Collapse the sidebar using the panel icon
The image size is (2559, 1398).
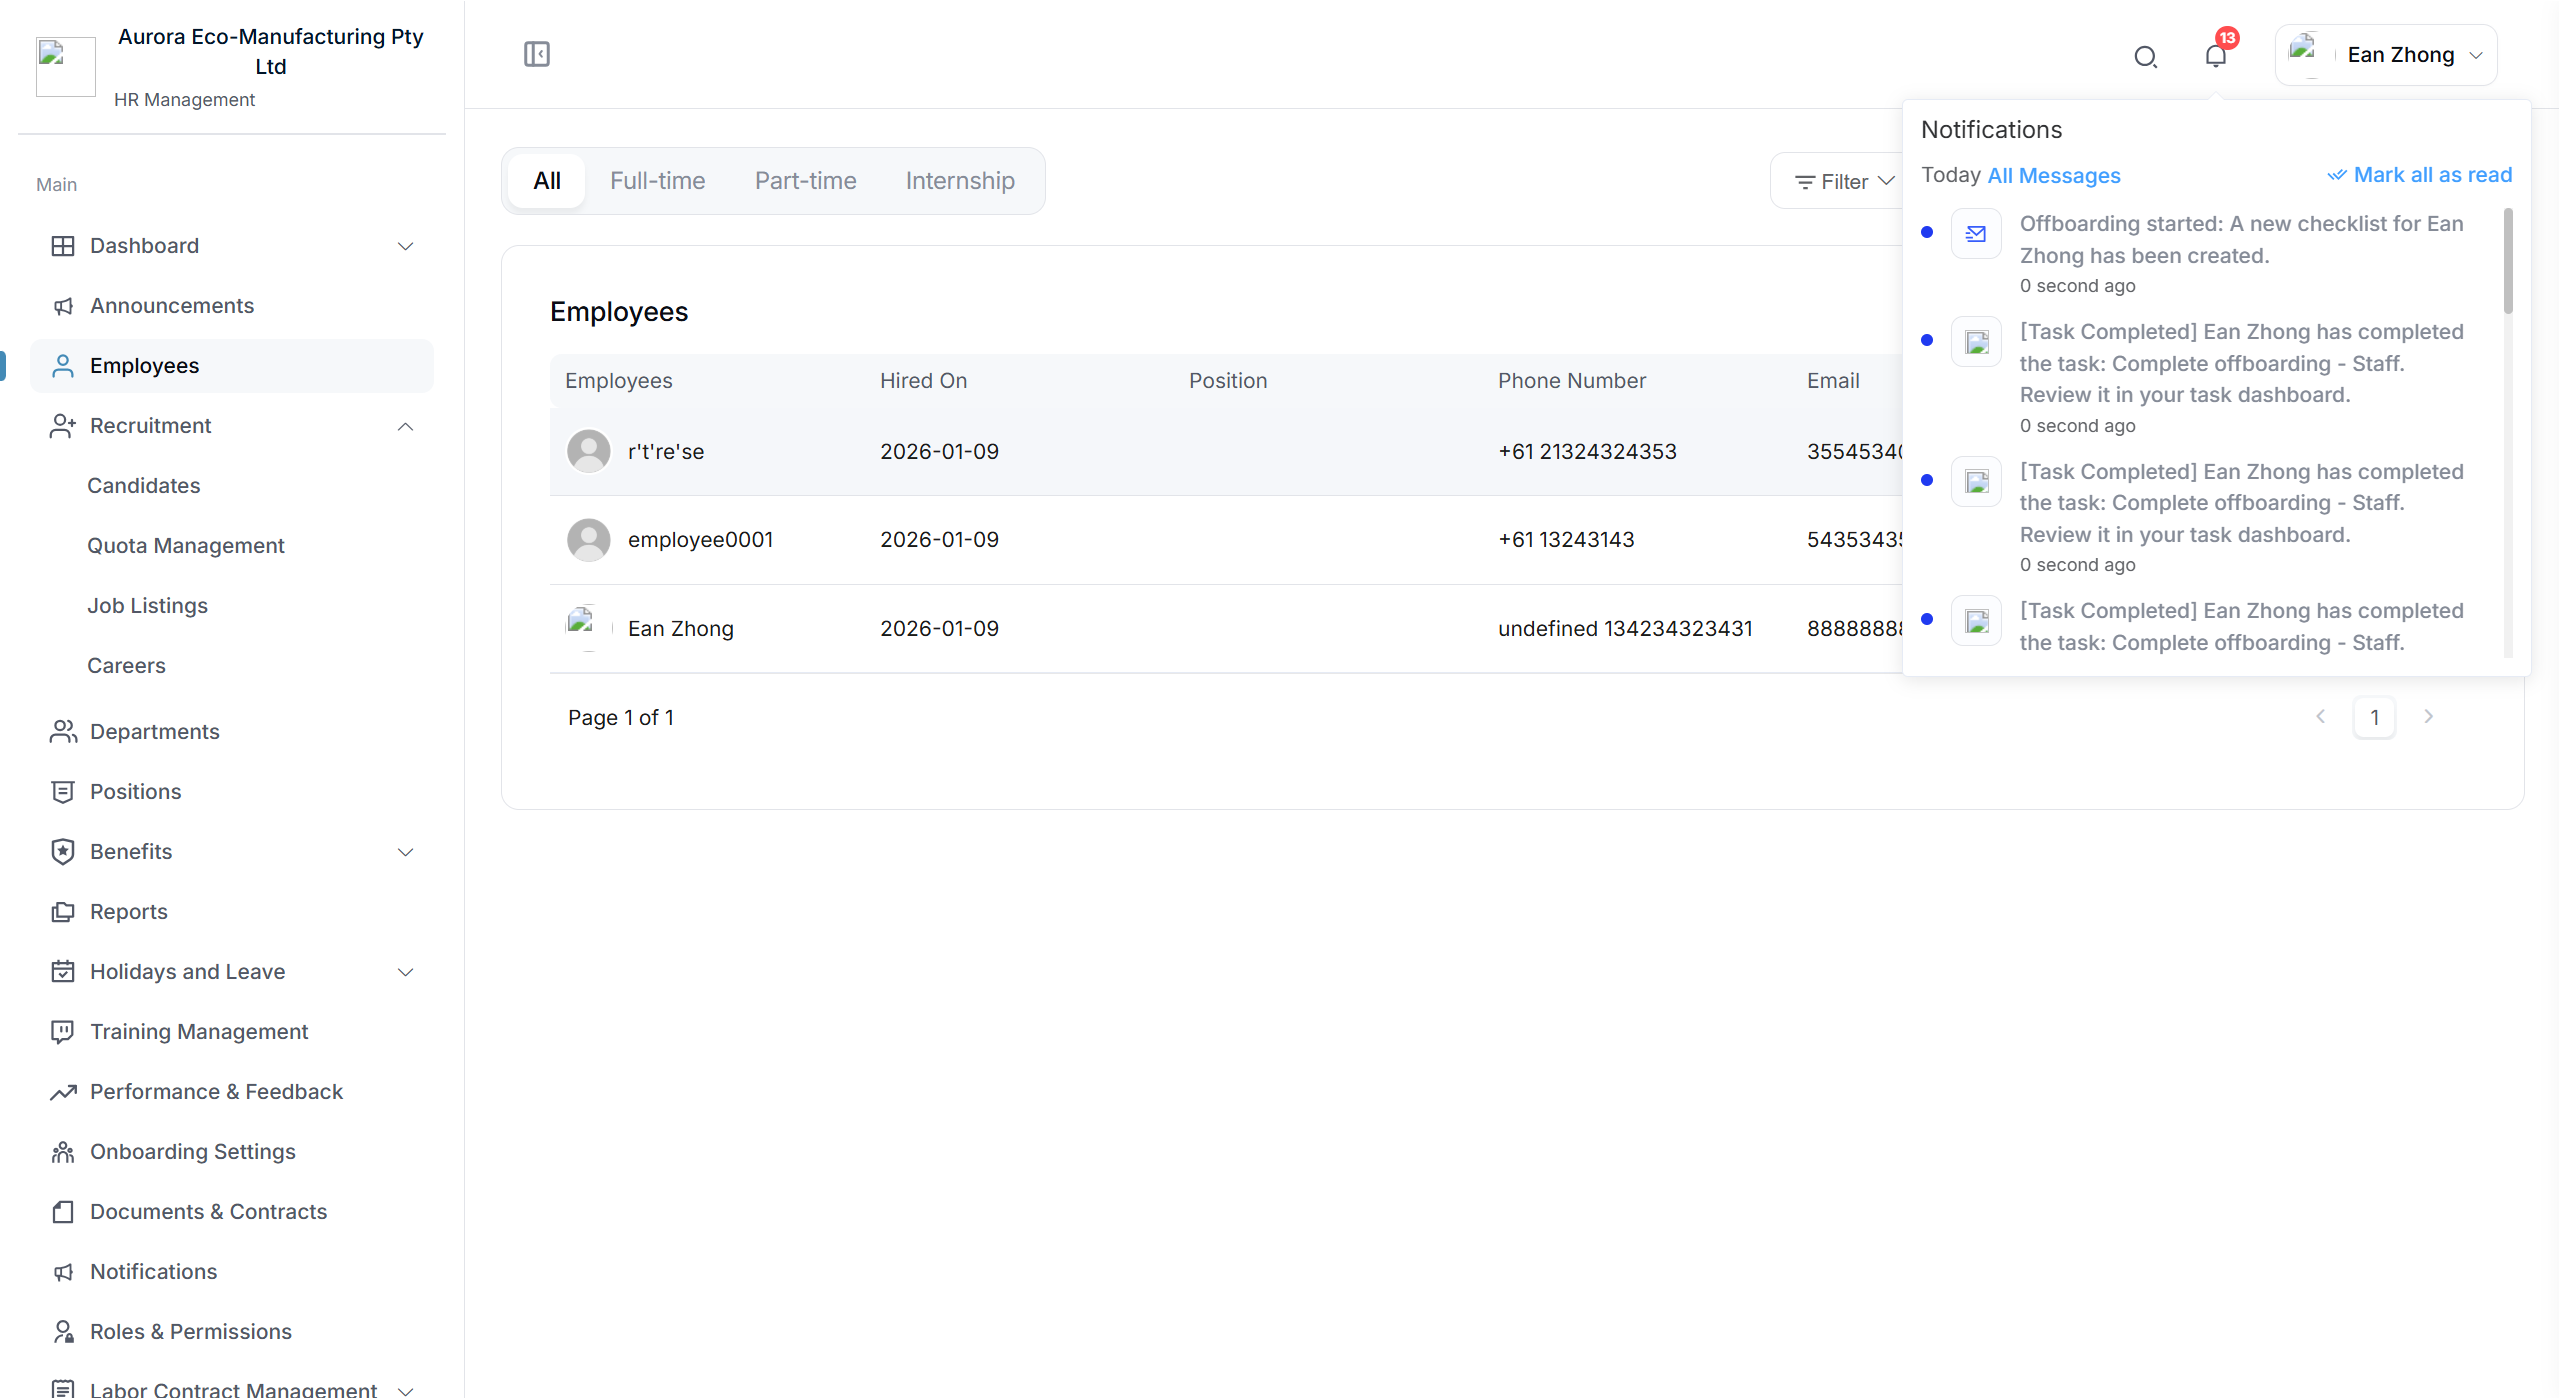pyautogui.click(x=537, y=54)
